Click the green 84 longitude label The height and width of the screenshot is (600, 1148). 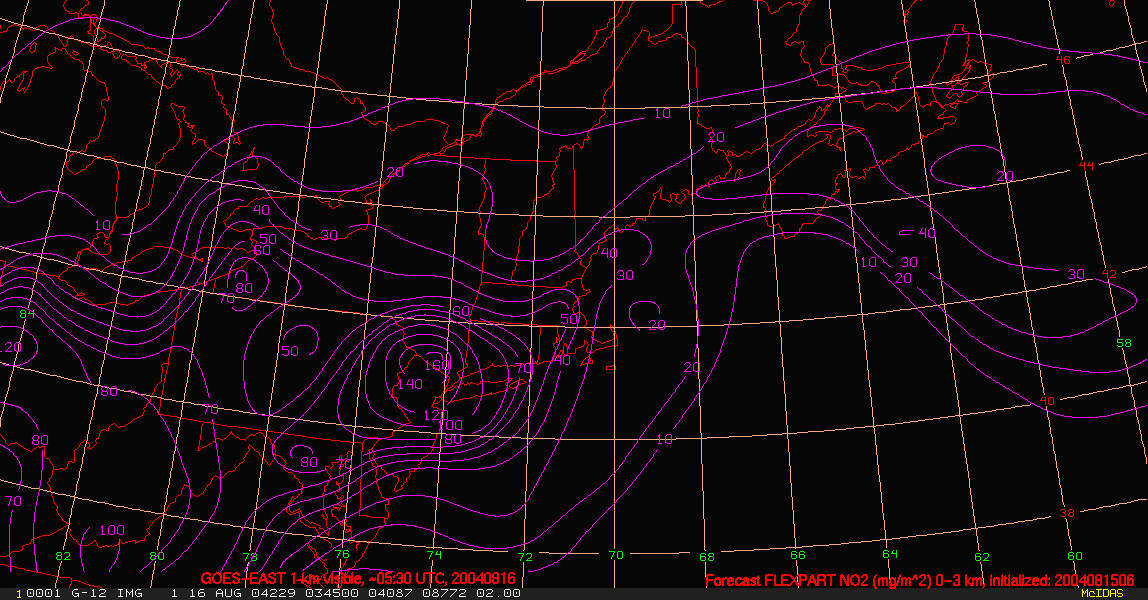27,314
